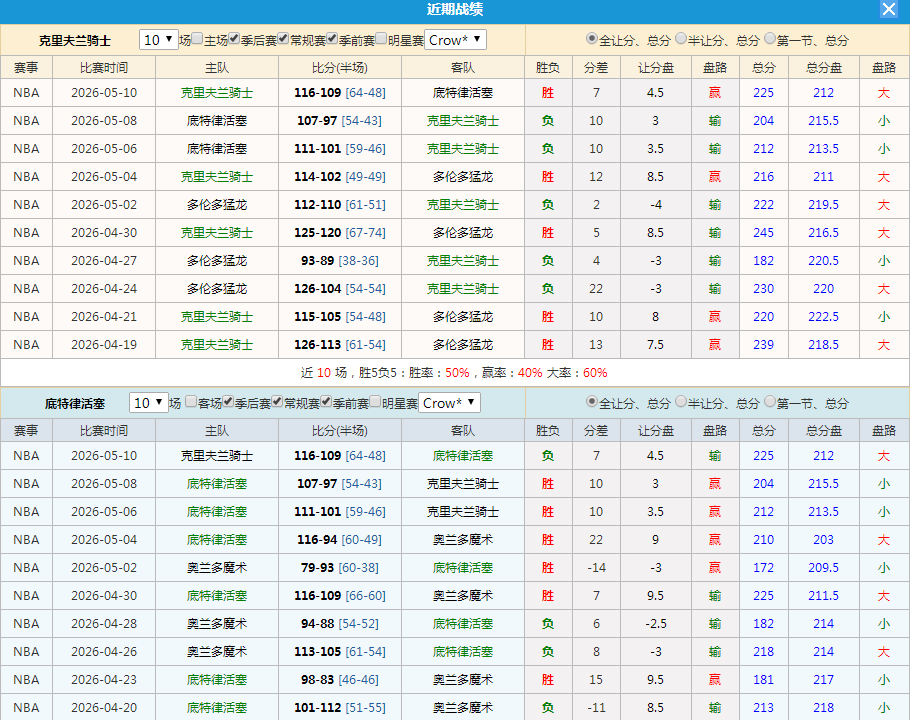
Task: Click home team 底特律活塞 in 2026-04-20 row
Action: (216, 708)
